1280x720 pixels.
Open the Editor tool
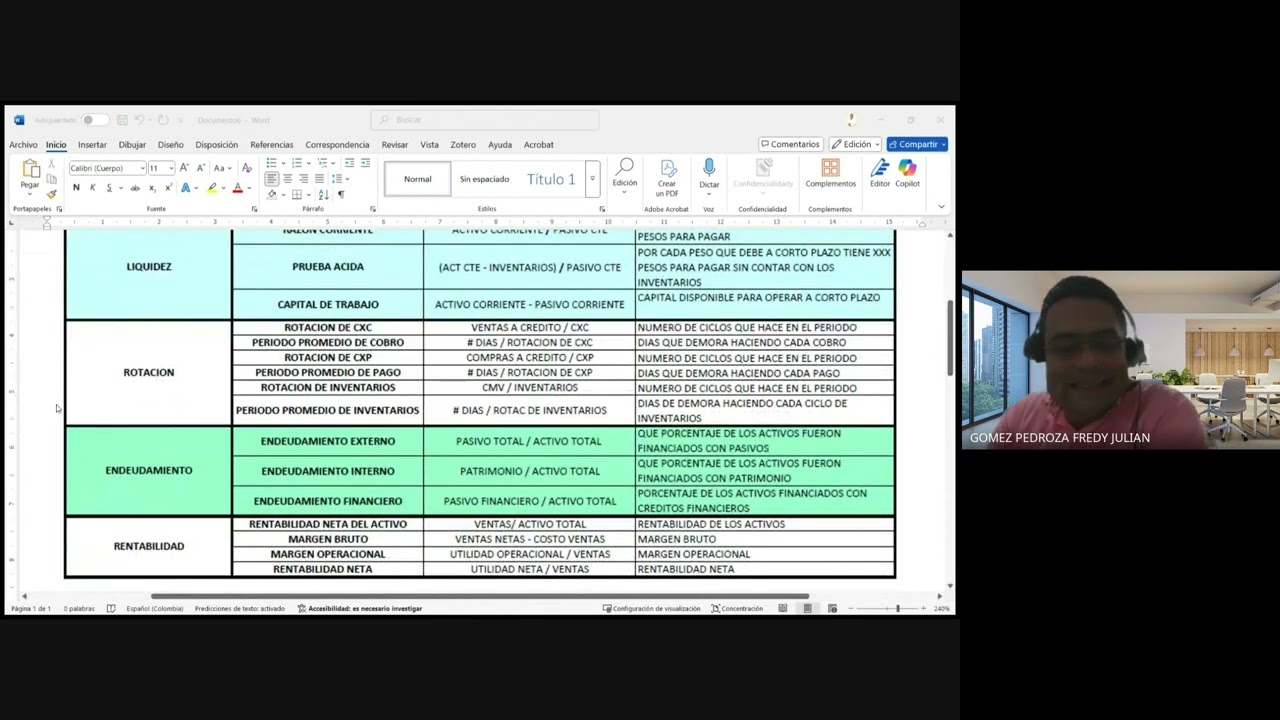[880, 173]
